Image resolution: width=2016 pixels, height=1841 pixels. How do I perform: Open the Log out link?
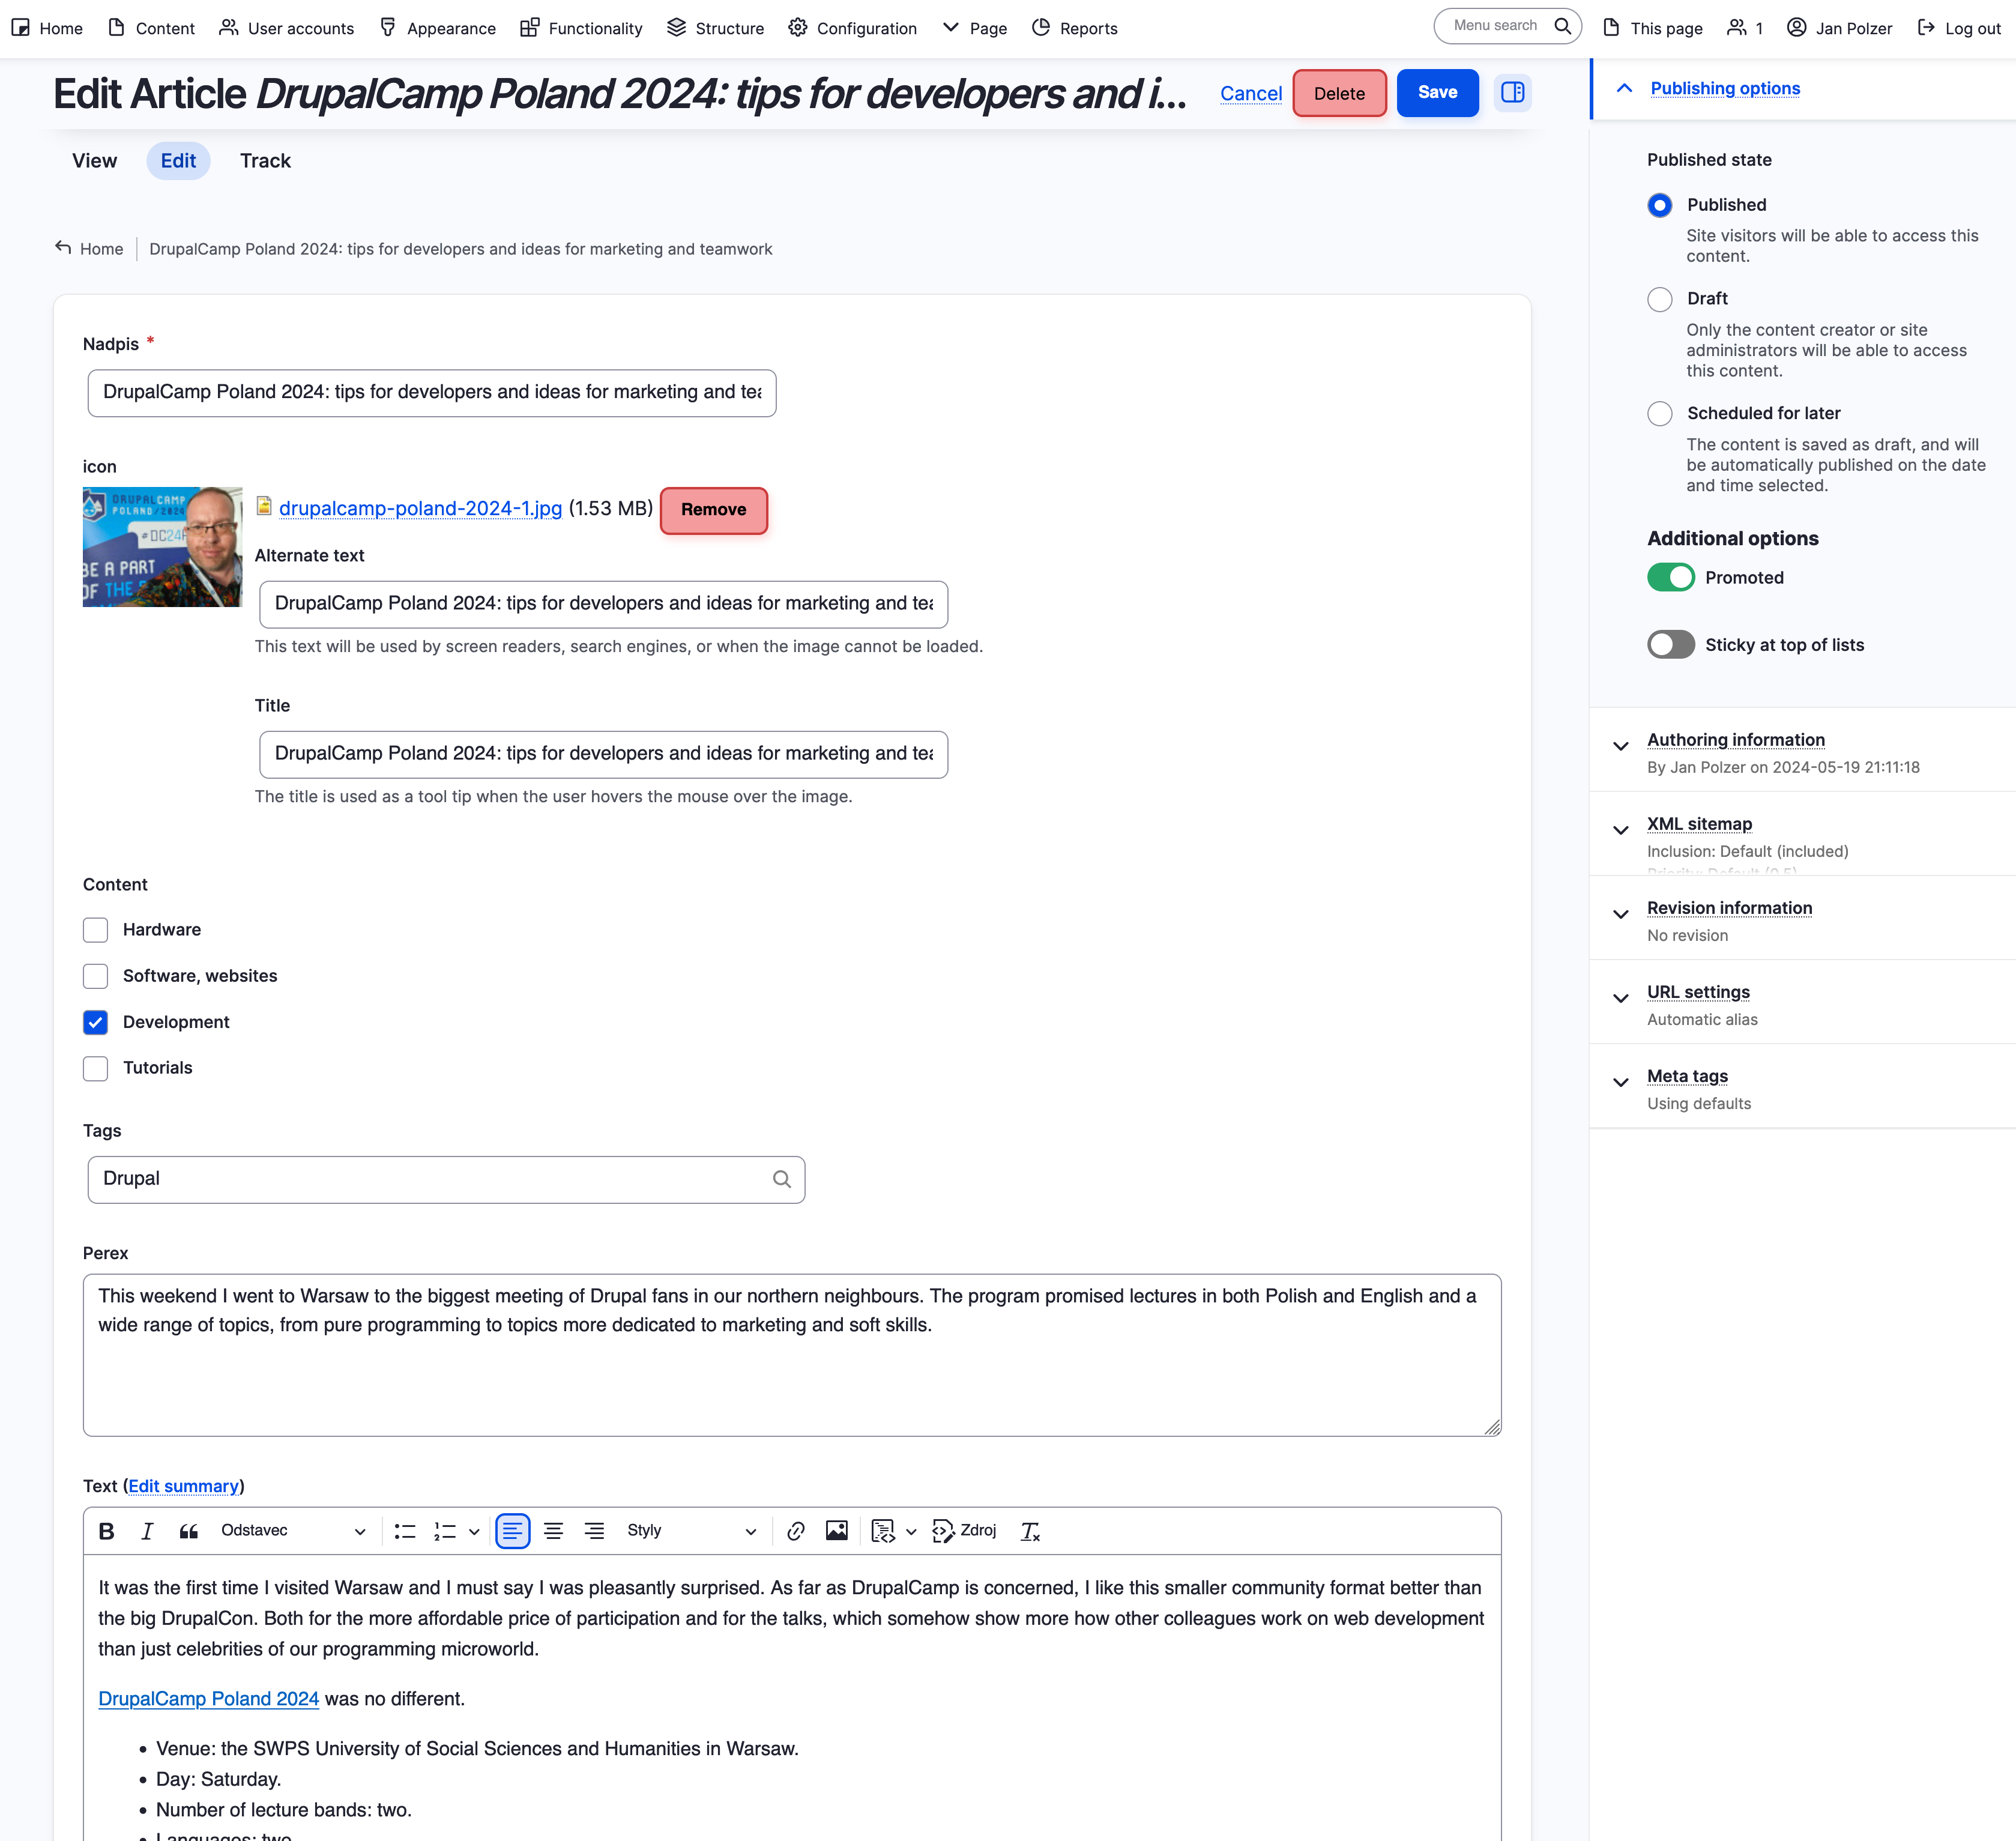pyautogui.click(x=1959, y=28)
